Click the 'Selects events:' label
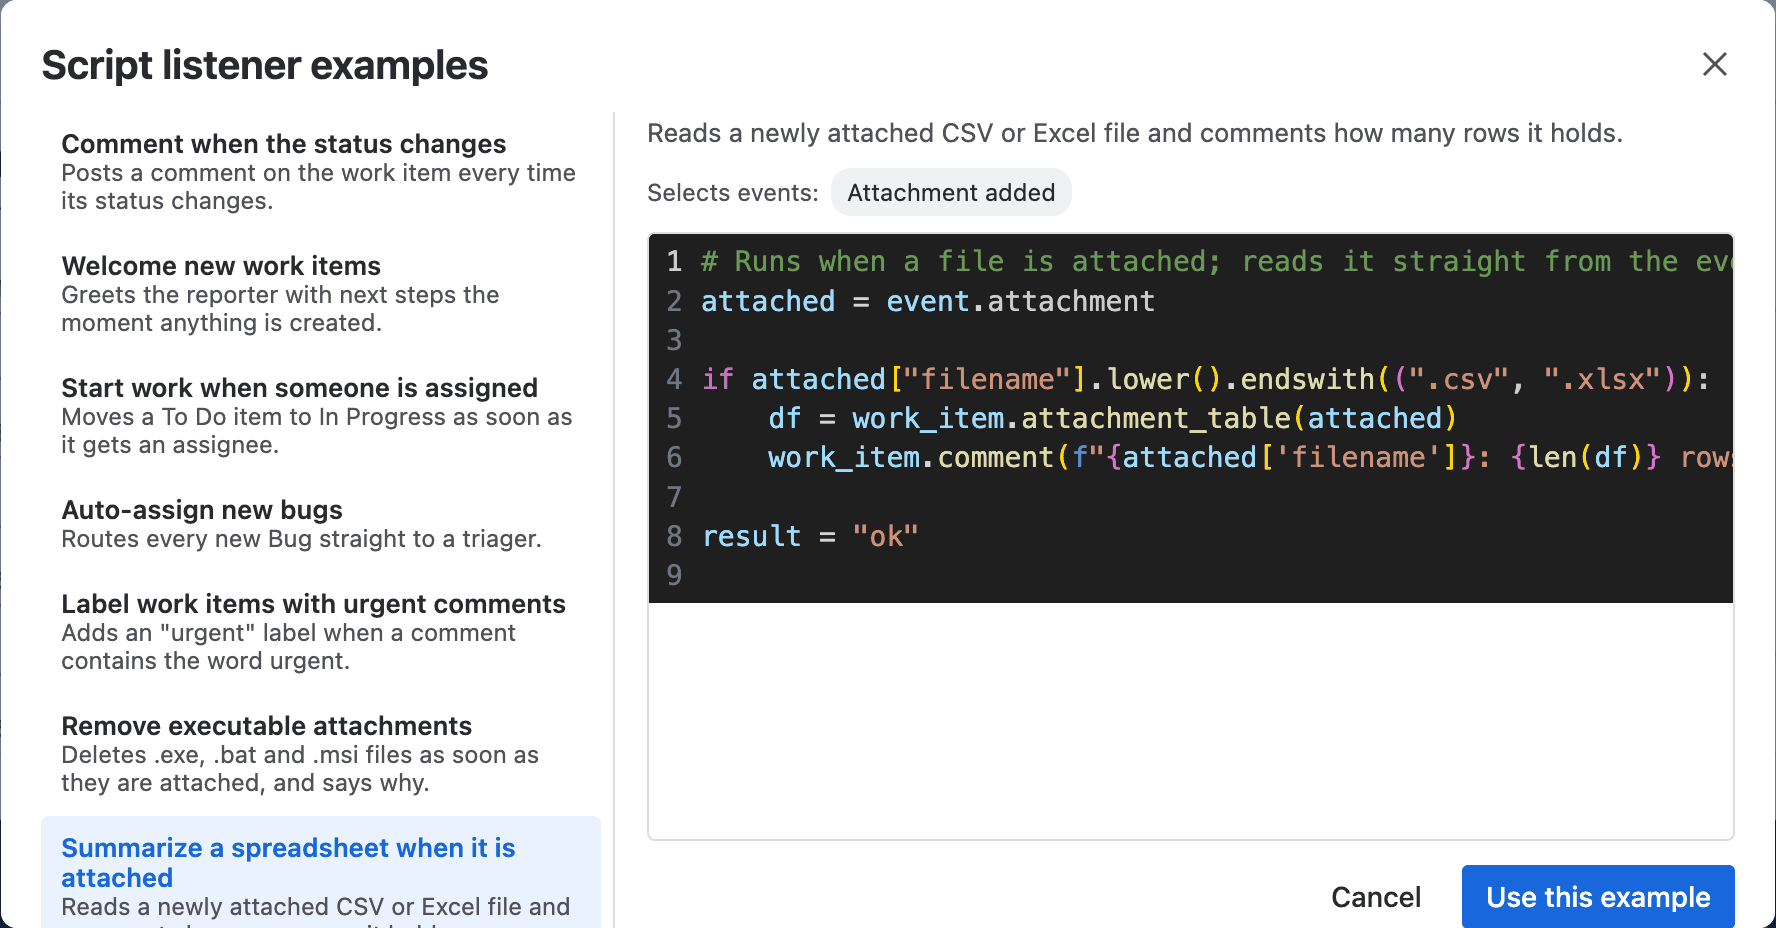The image size is (1776, 928). (733, 193)
